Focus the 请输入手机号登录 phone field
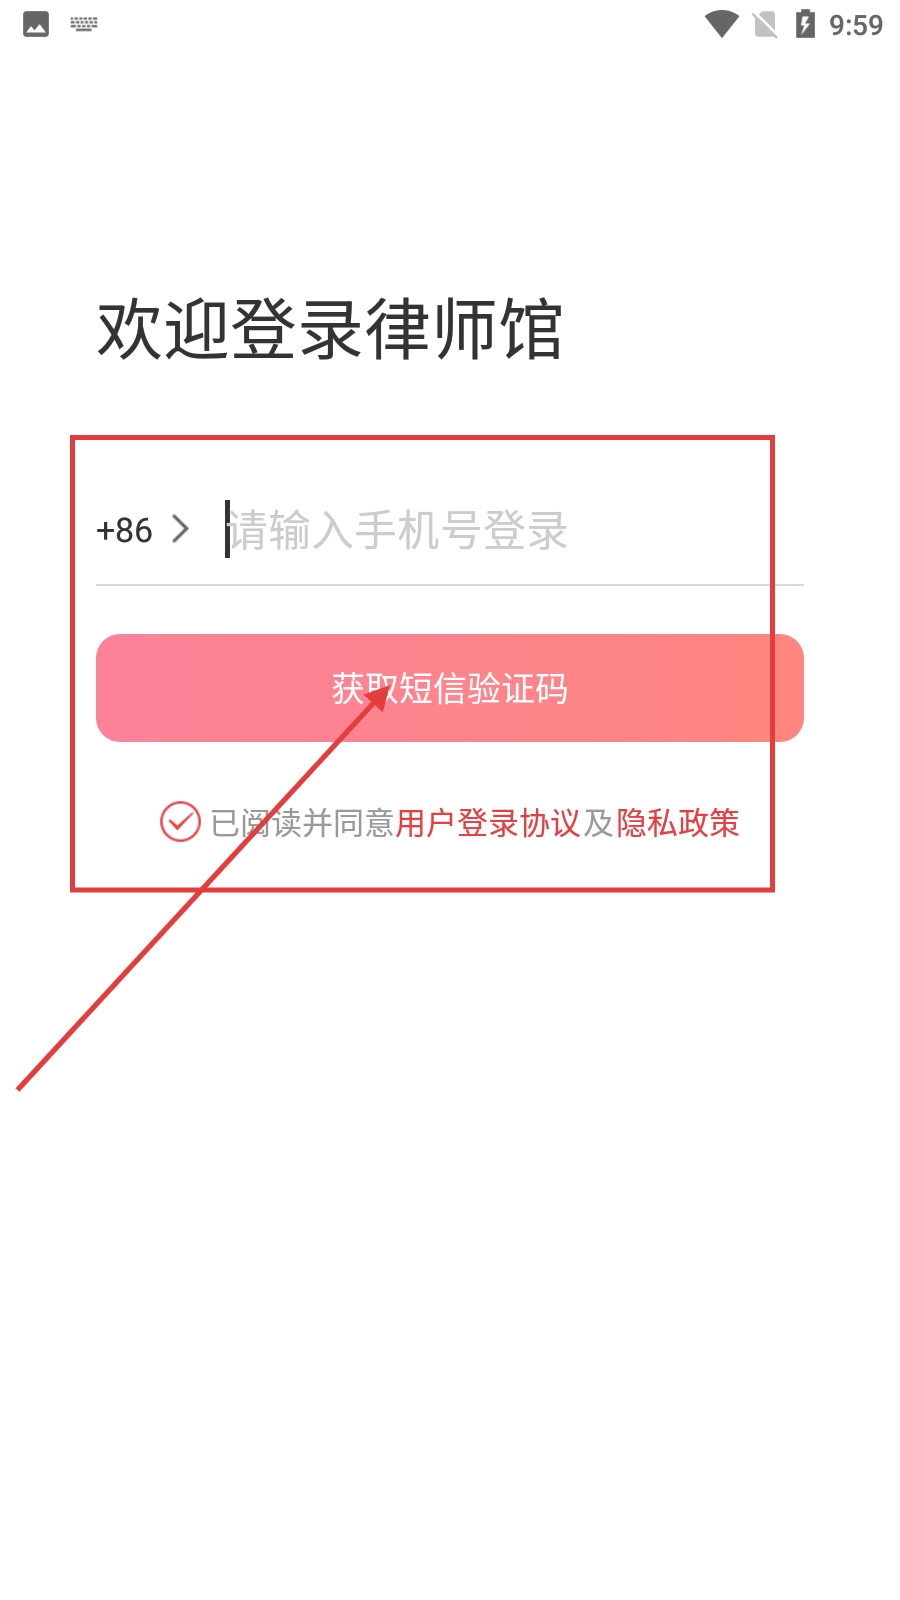 click(514, 530)
